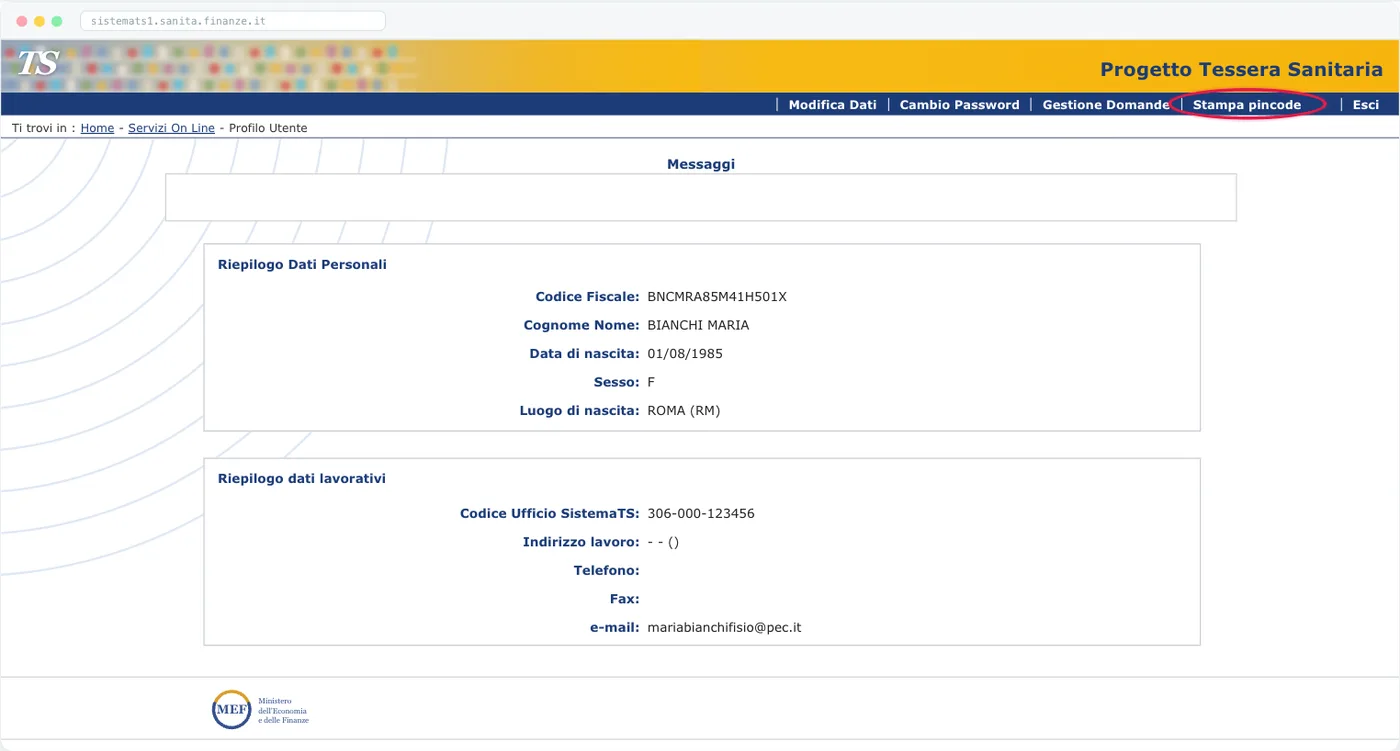Click Esci to log out

tap(1366, 105)
